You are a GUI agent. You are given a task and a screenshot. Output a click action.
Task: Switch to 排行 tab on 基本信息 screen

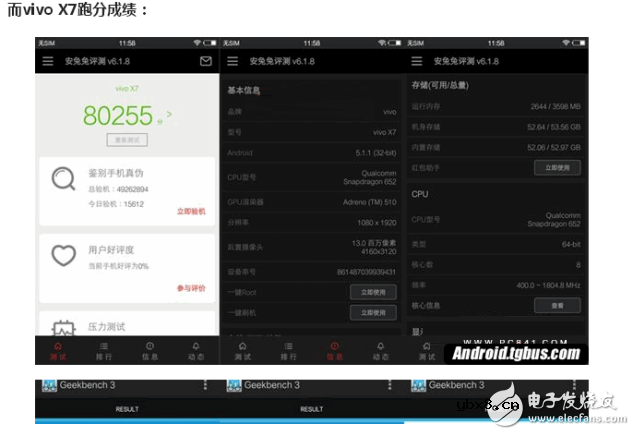tap(288, 351)
